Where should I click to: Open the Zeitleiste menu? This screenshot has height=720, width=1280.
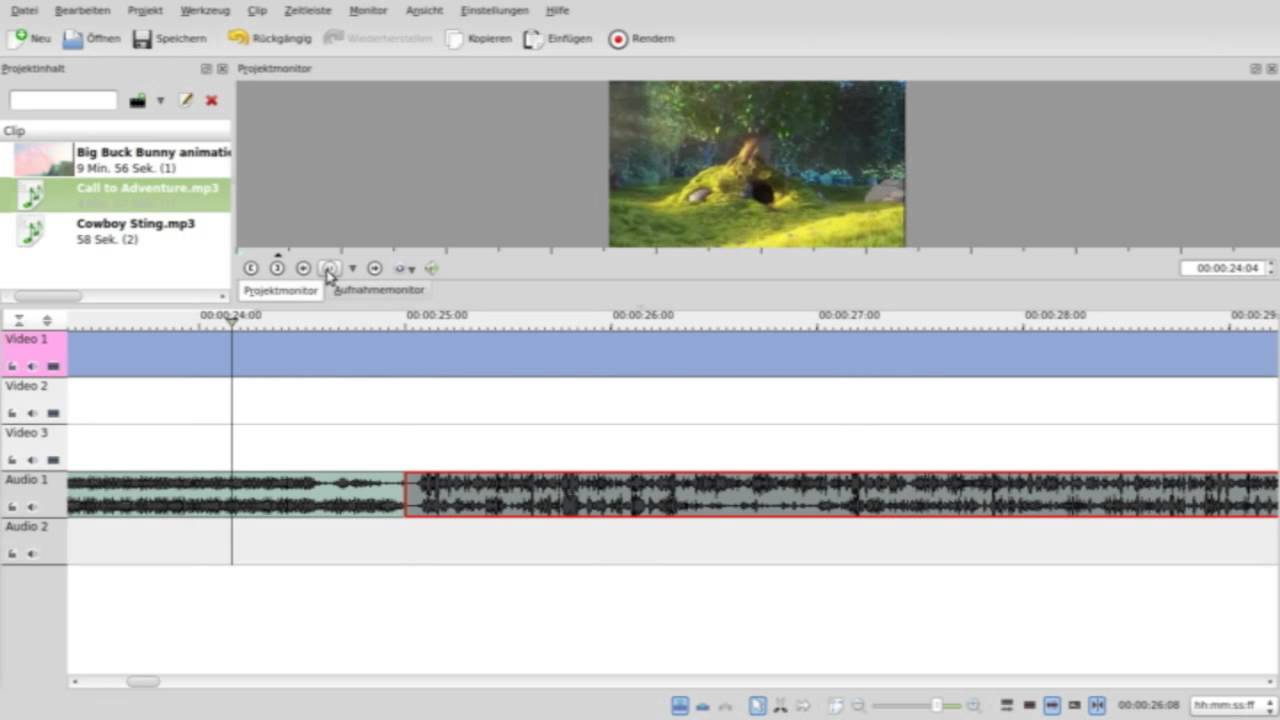(x=308, y=10)
